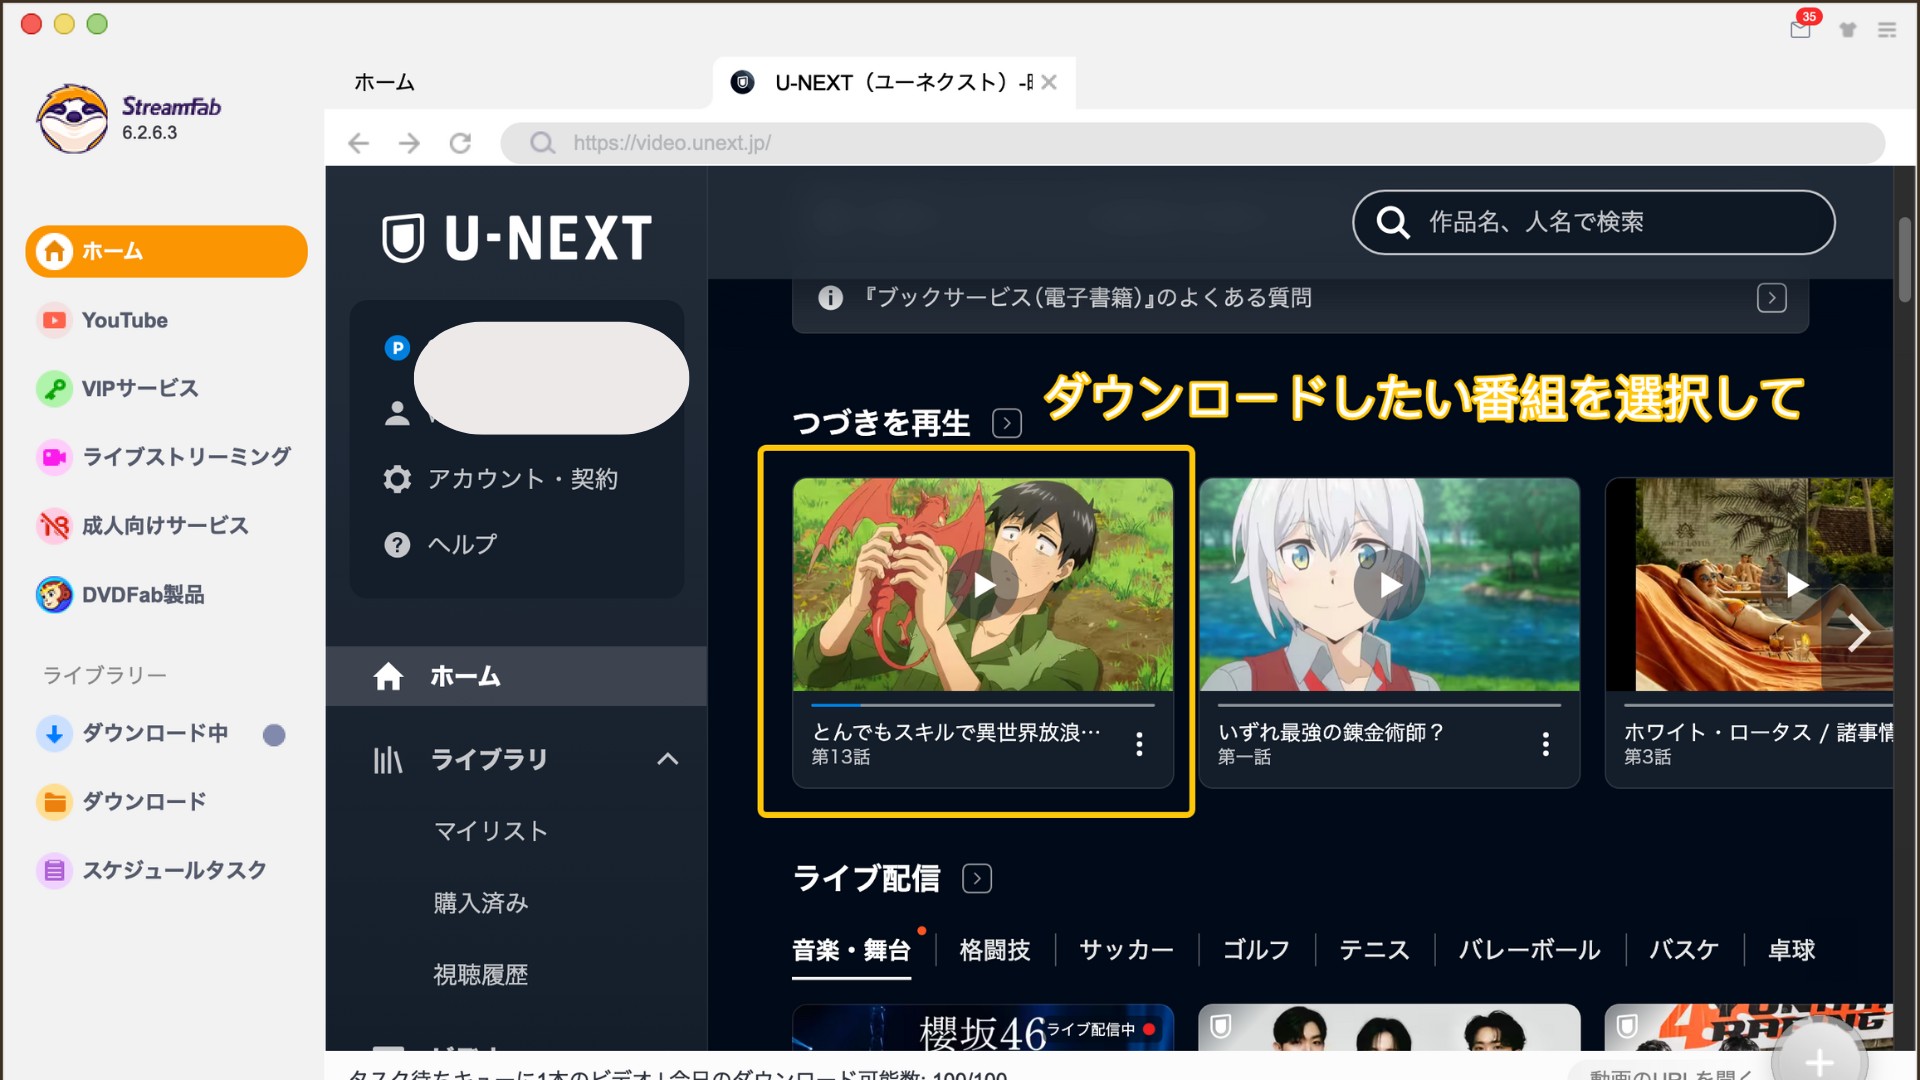The image size is (1920, 1080).
Task: Click the browser refresh icon
Action: pos(460,143)
